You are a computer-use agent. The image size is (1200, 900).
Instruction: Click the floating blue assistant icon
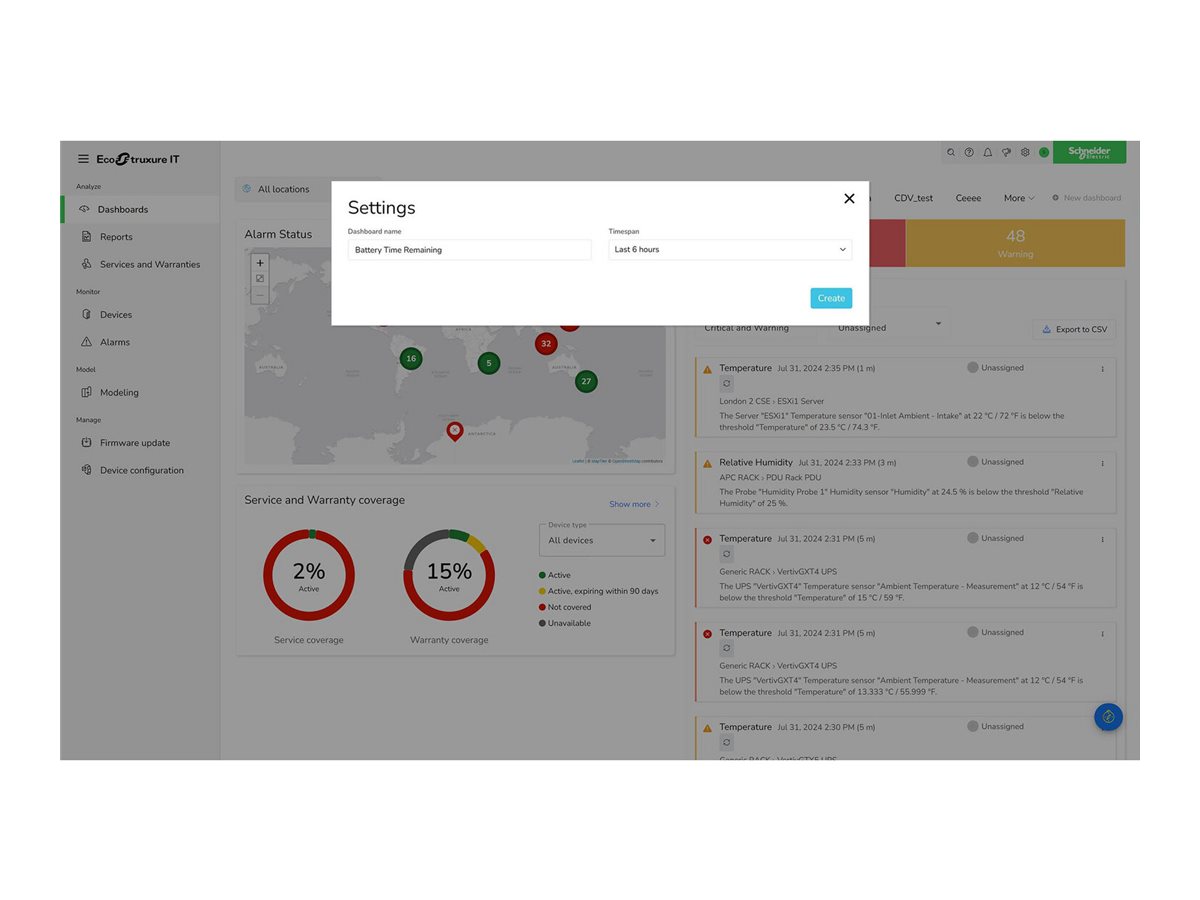[1108, 717]
